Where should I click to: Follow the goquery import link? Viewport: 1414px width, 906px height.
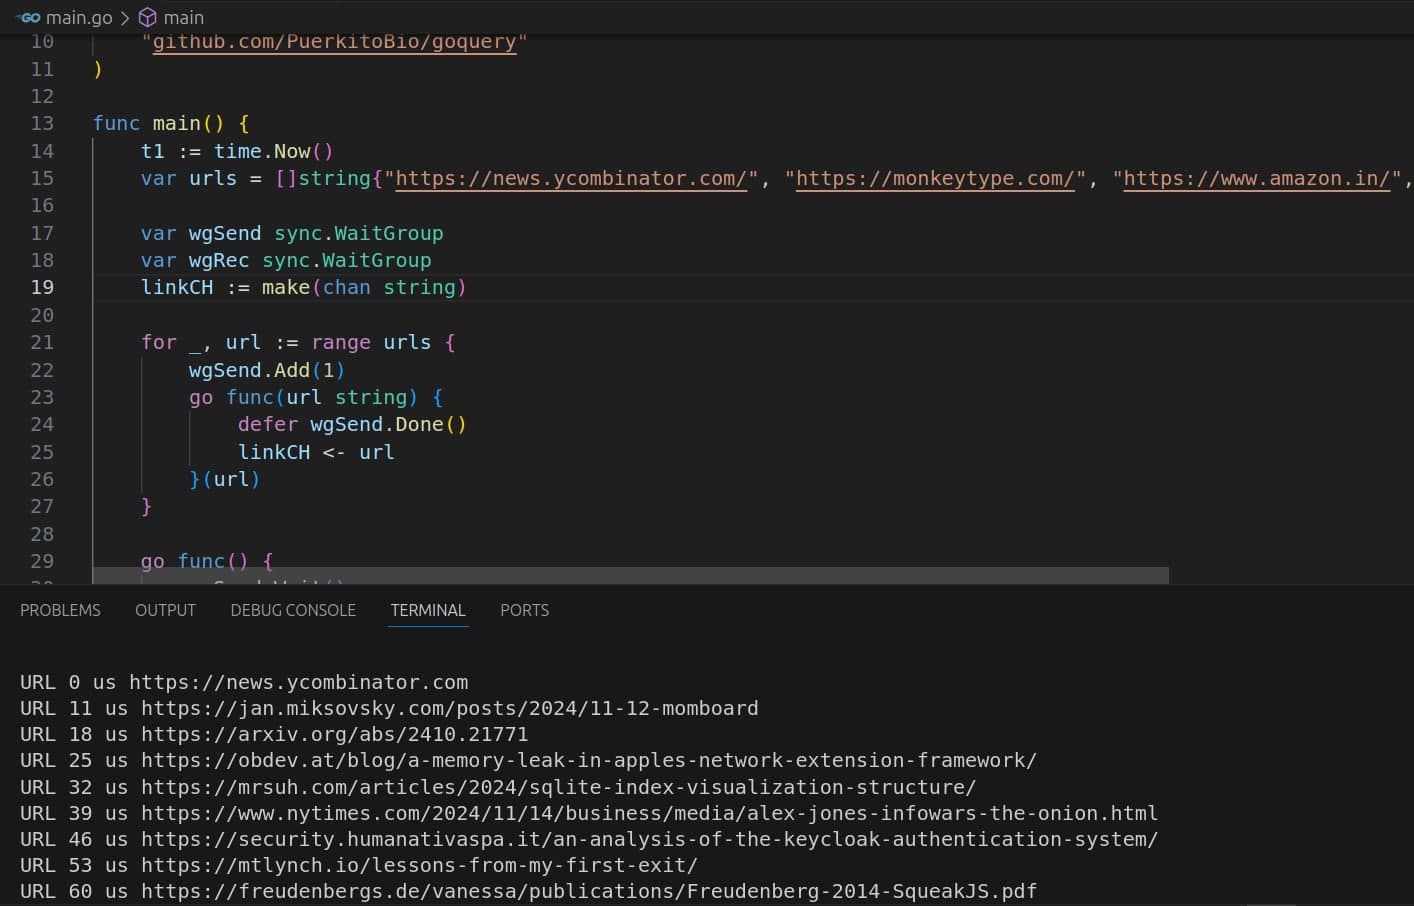click(x=334, y=41)
